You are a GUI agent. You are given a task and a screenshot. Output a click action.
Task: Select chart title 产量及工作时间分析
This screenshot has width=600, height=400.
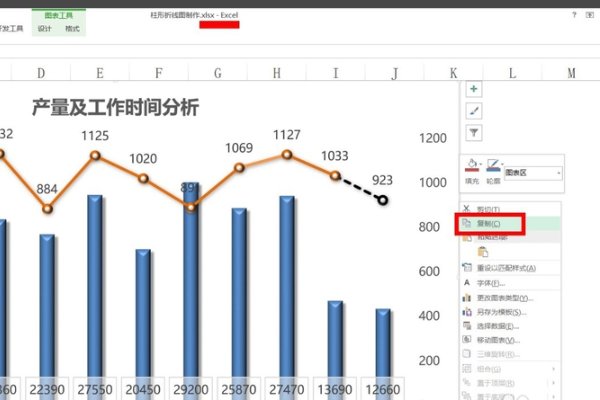[115, 107]
